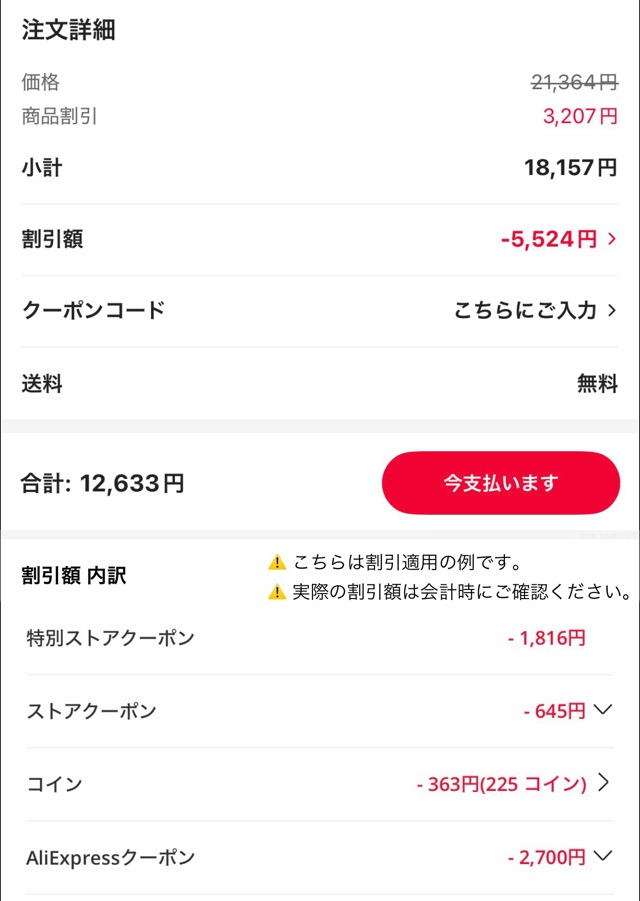Click the 送料 無料 shipping row
Screen dimensions: 640x901
[320, 383]
